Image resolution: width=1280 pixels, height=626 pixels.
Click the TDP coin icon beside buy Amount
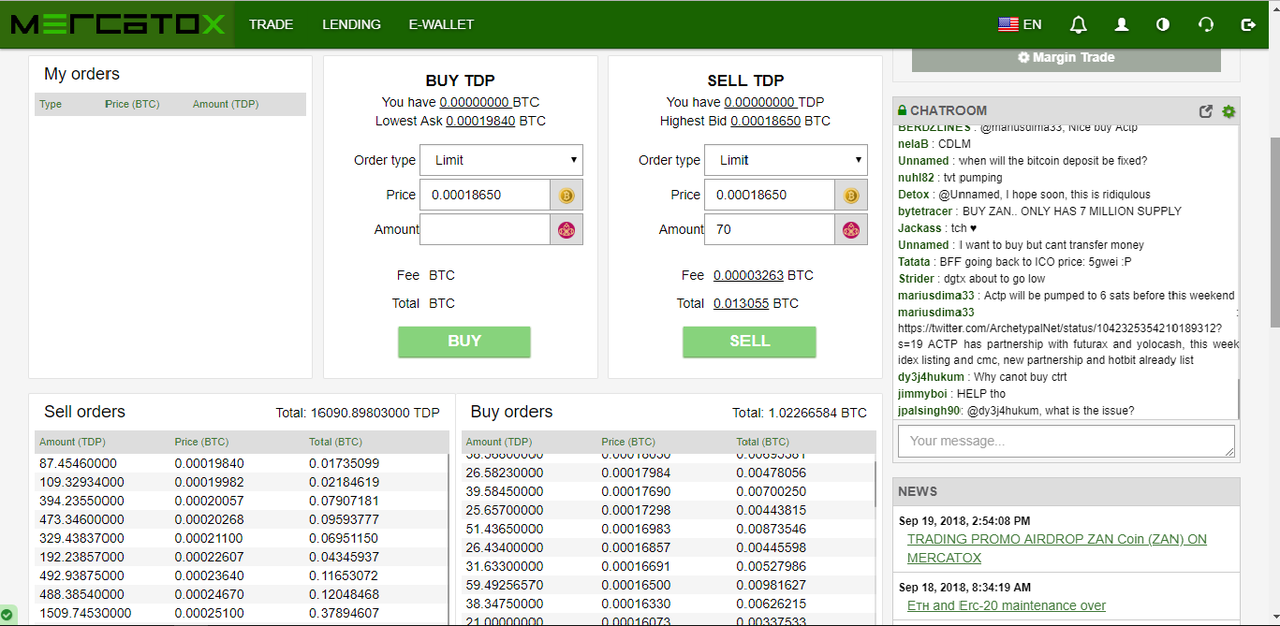[566, 230]
